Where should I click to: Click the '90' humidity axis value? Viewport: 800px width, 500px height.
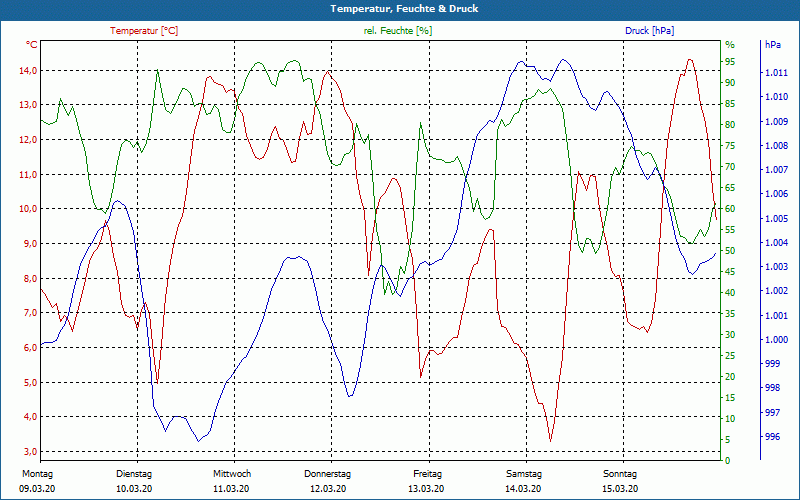[730, 83]
